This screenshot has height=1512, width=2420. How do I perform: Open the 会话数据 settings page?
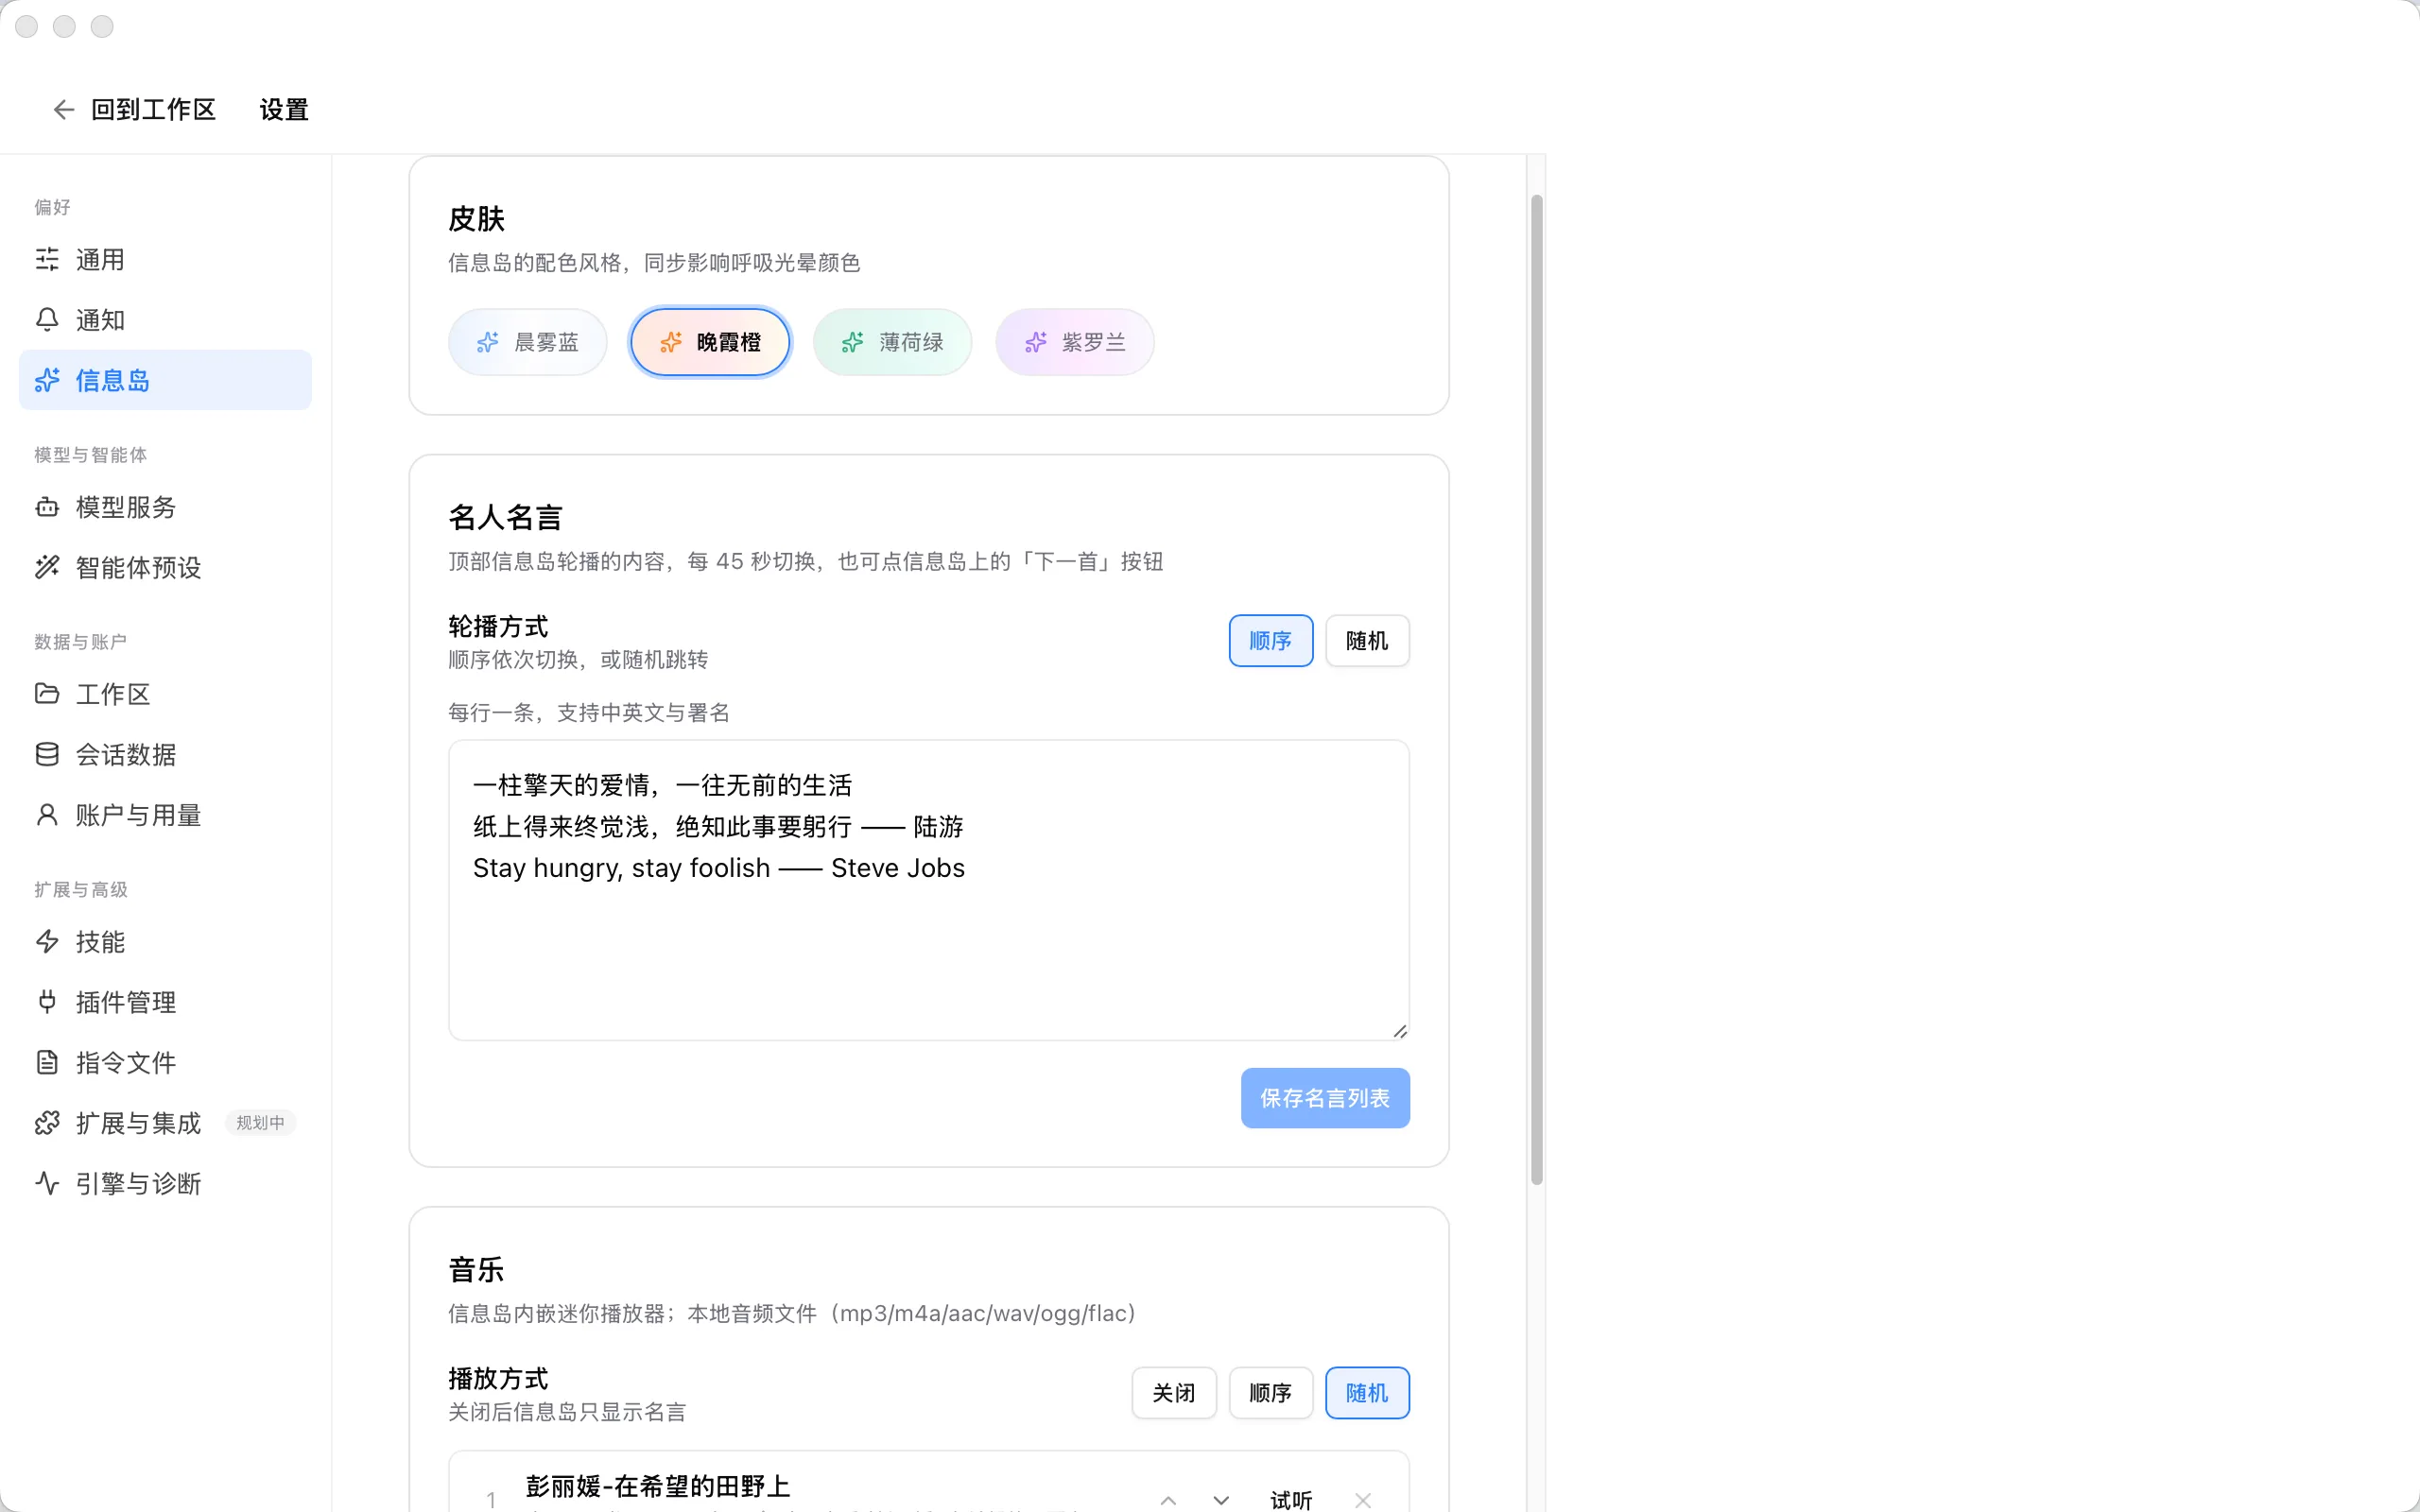tap(165, 754)
